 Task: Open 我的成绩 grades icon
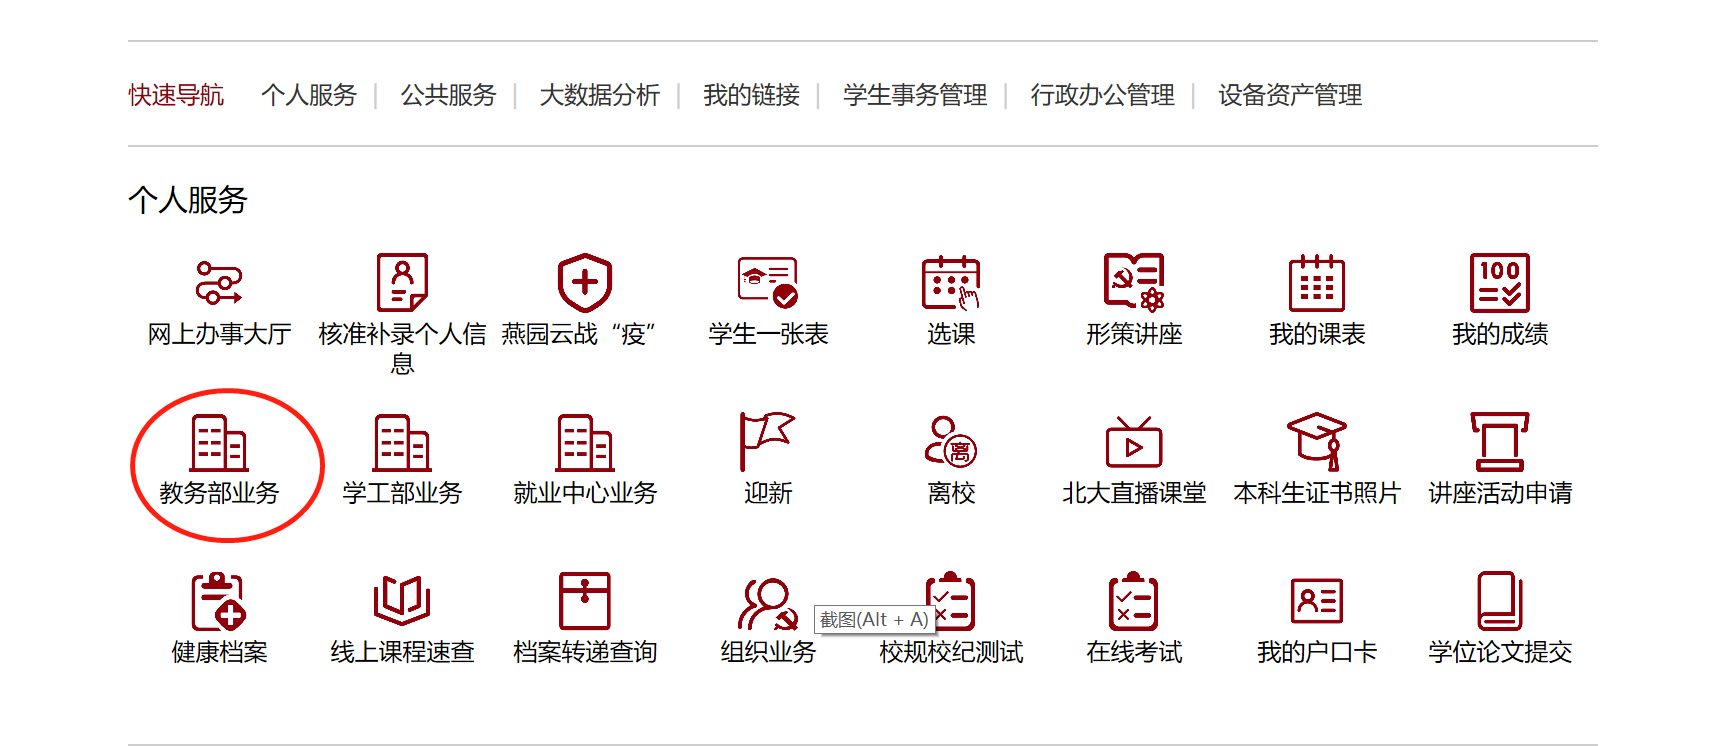click(1499, 283)
